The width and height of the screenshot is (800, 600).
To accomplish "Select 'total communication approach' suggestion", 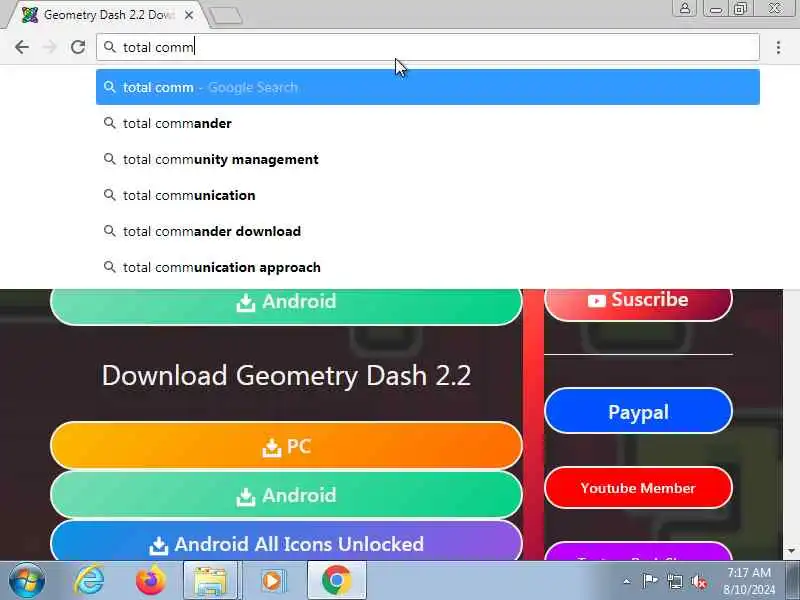I will tap(428, 267).
